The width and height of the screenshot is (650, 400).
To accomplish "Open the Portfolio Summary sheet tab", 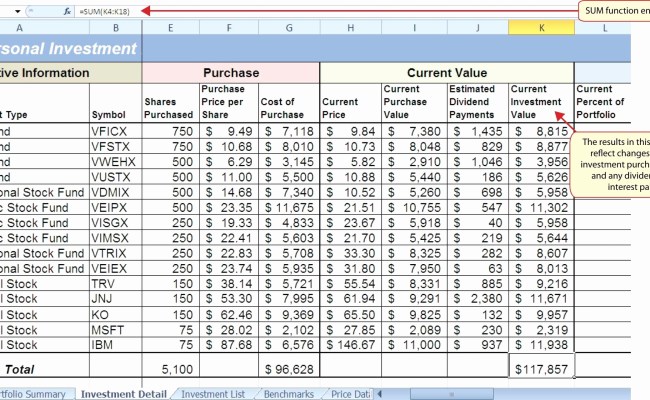I will point(33,394).
